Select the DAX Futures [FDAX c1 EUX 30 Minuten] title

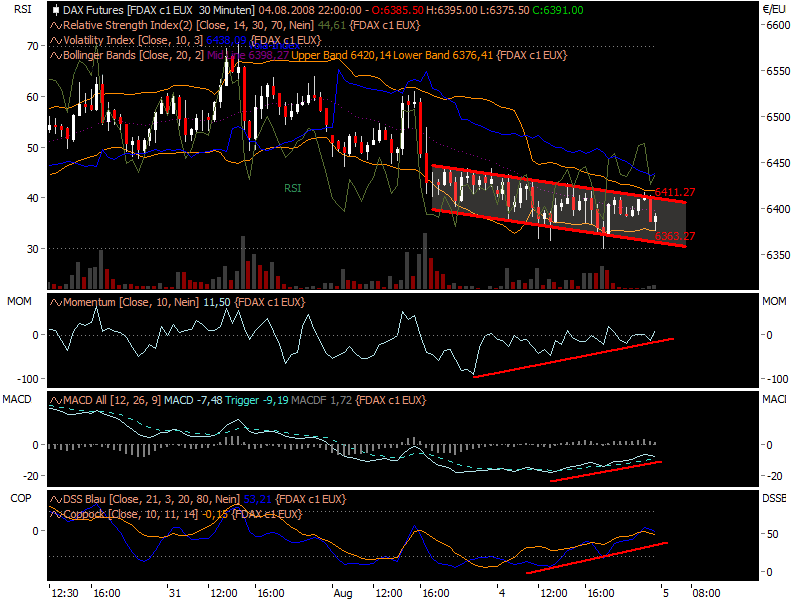(x=159, y=10)
